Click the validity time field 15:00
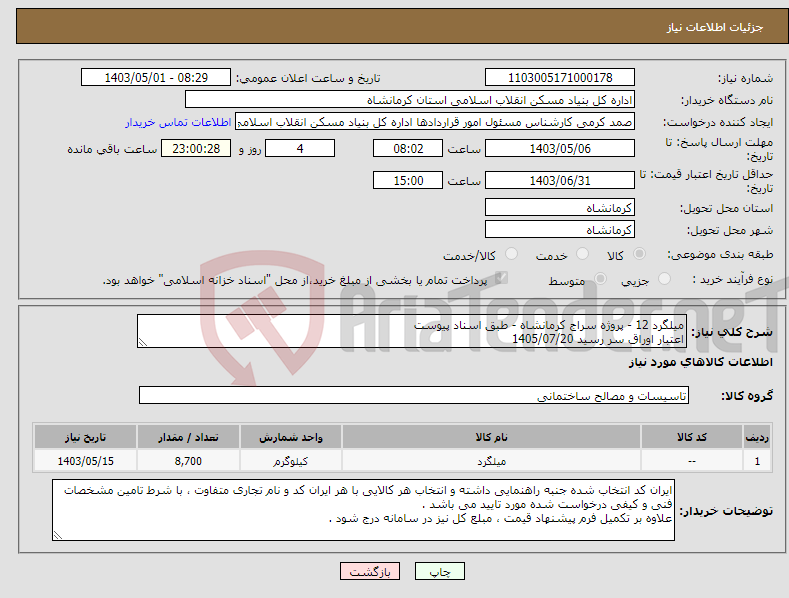The image size is (789, 598). point(408,180)
